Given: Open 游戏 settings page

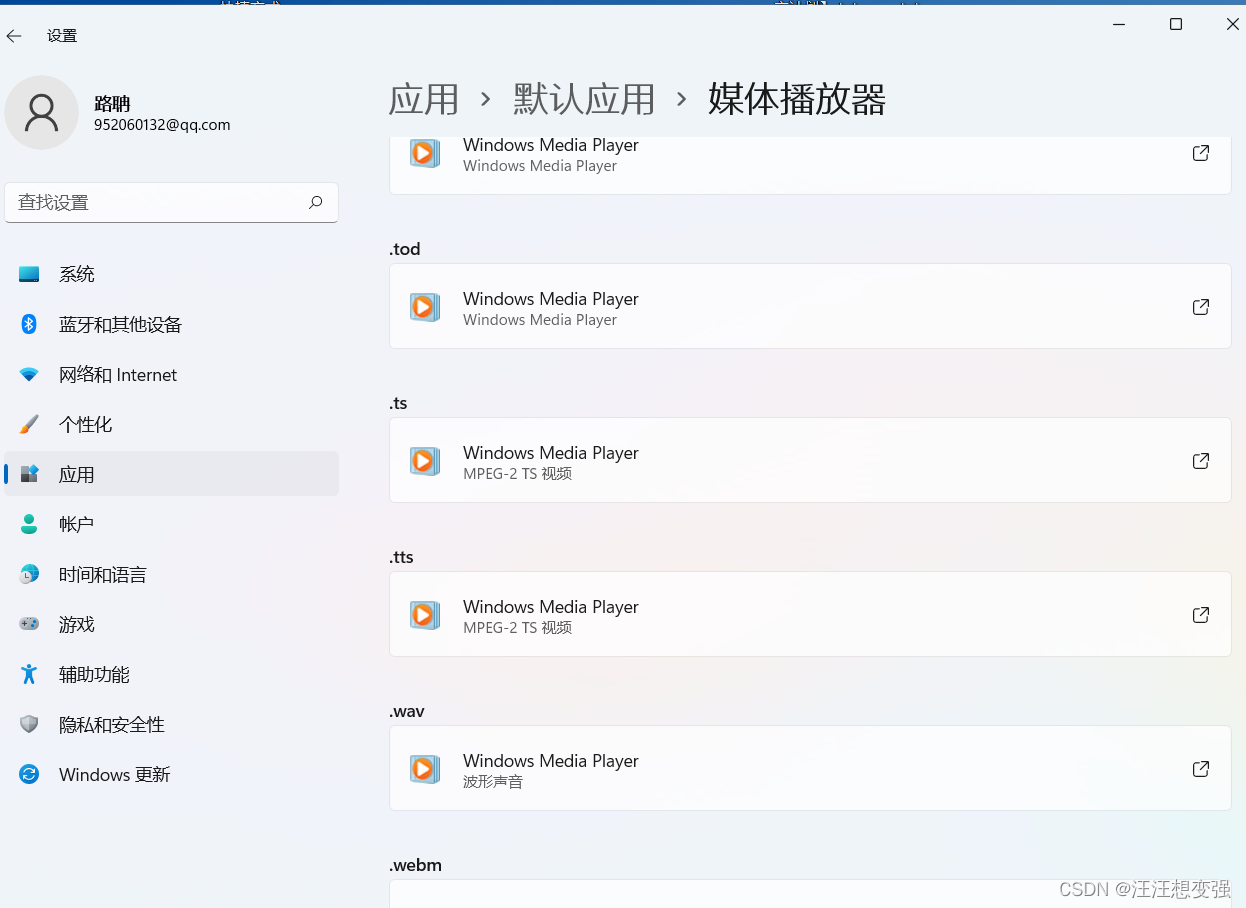Looking at the screenshot, I should pyautogui.click(x=172, y=624).
